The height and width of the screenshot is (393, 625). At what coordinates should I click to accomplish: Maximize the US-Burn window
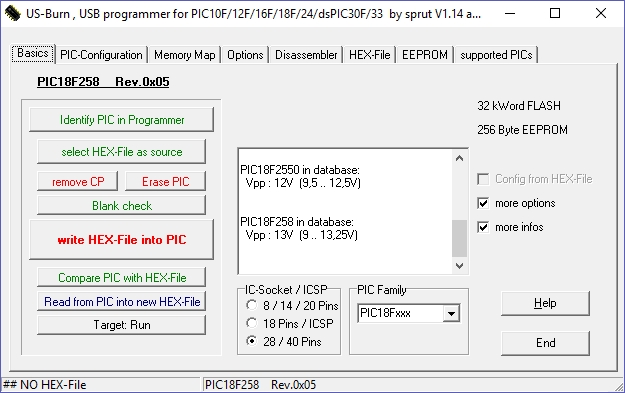click(x=555, y=14)
